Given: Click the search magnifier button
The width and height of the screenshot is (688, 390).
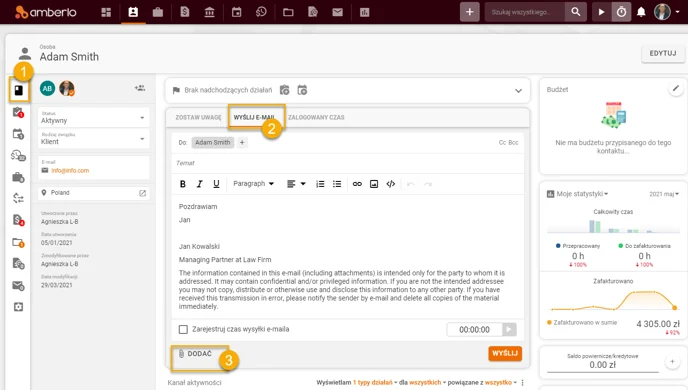Looking at the screenshot, I should click(x=576, y=12).
